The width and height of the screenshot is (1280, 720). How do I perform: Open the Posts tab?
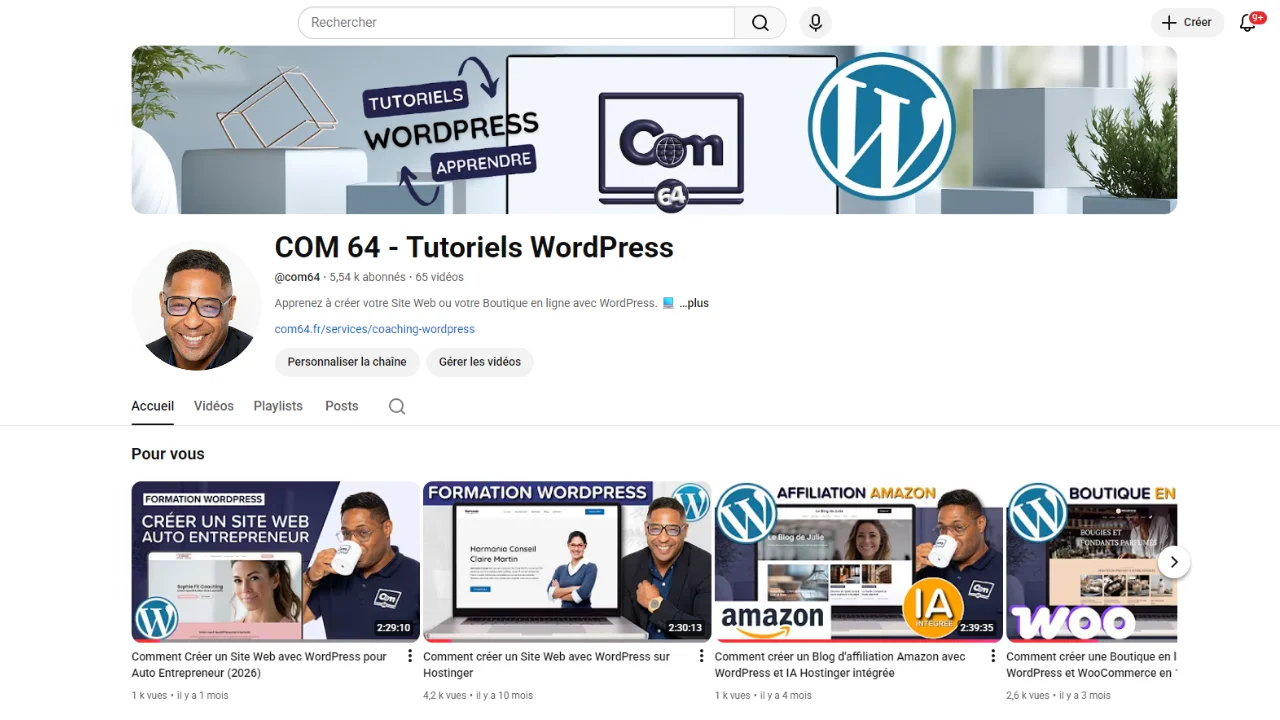341,406
